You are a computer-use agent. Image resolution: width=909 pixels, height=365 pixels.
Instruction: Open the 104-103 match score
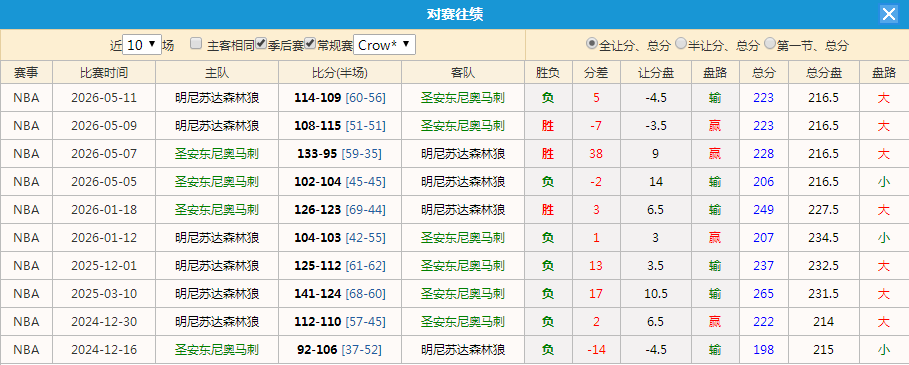[318, 238]
